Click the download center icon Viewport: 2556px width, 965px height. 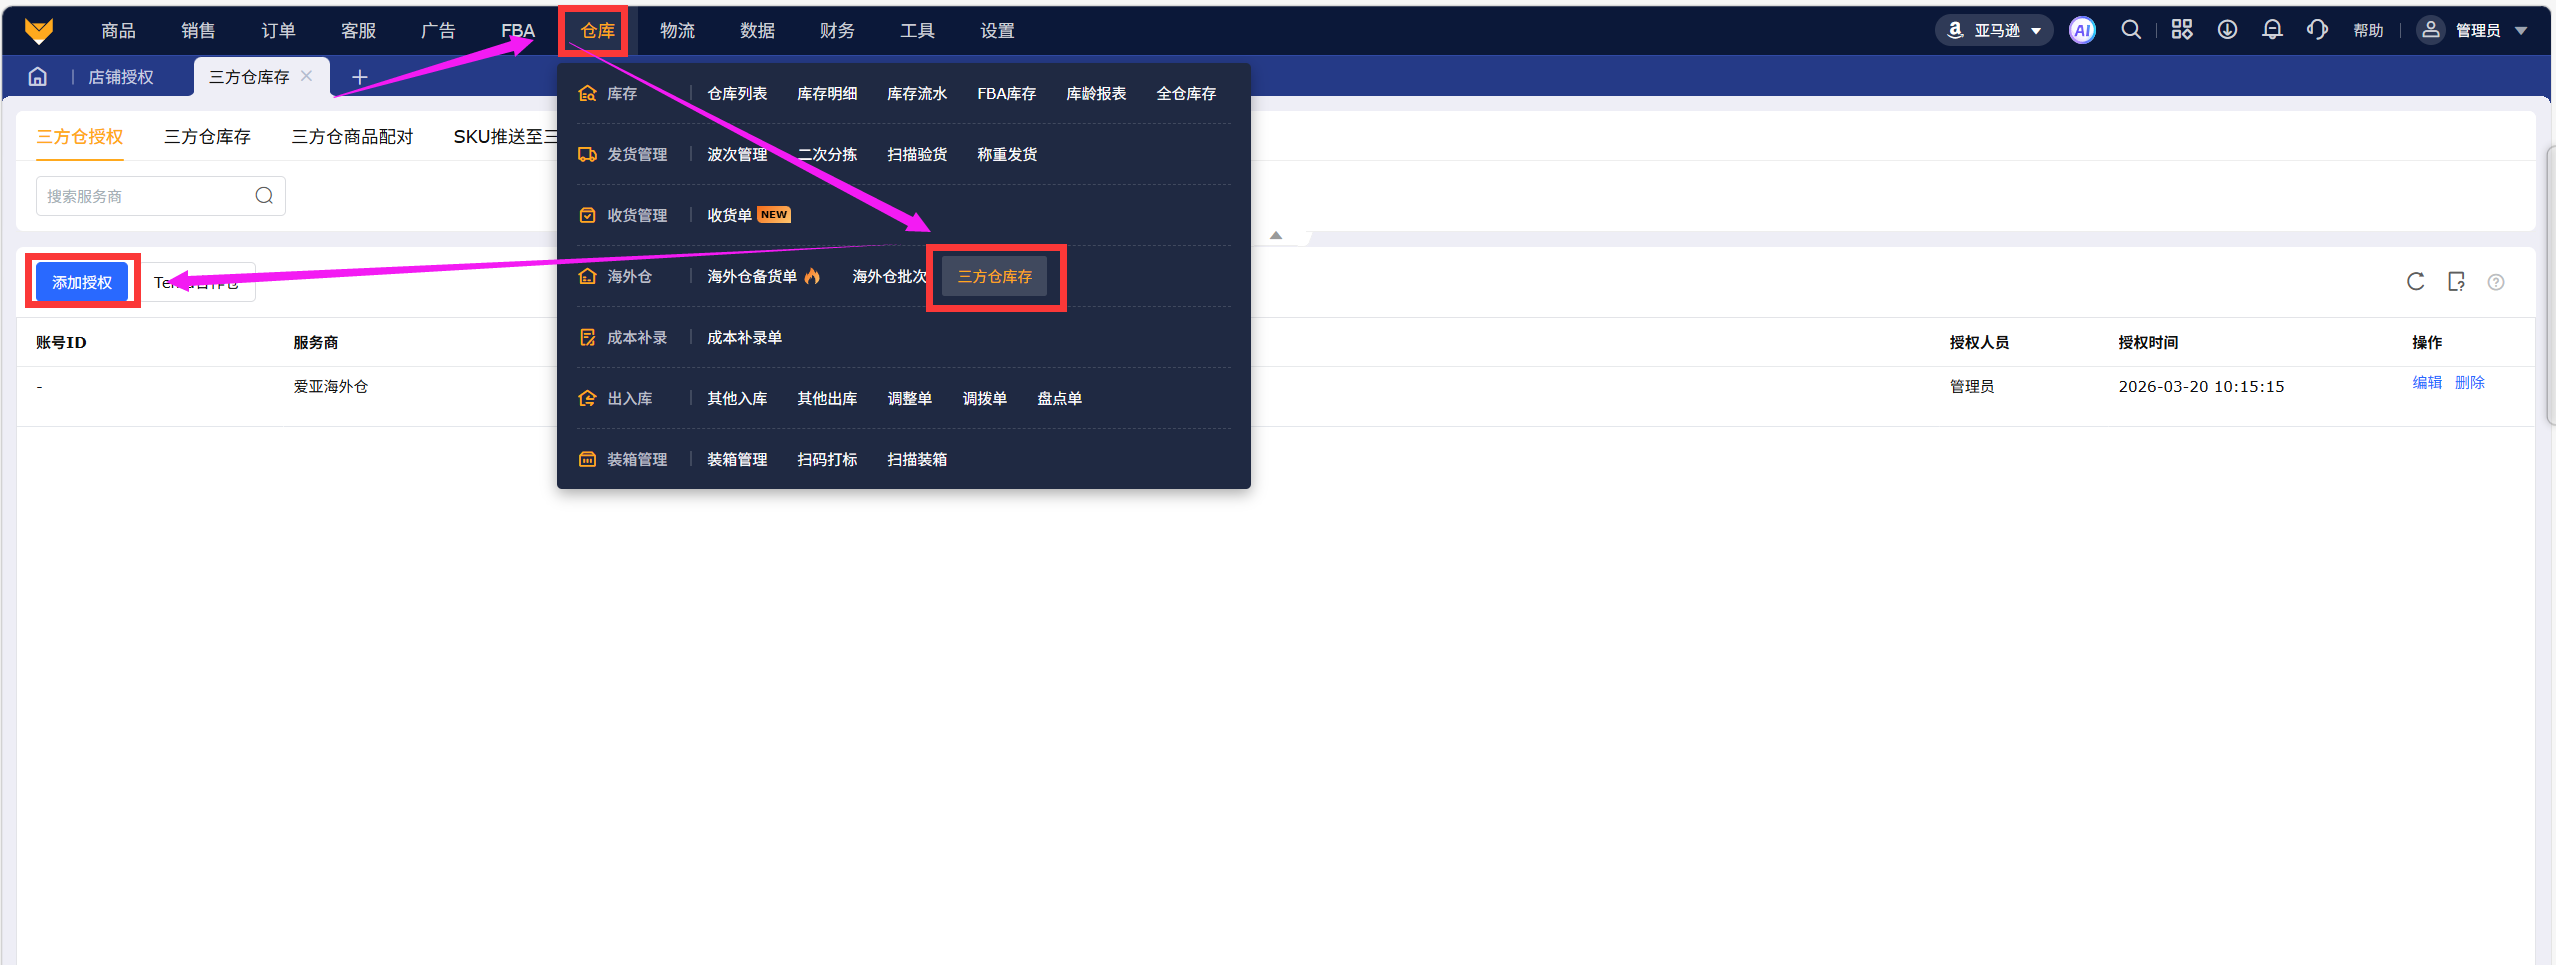(2227, 31)
